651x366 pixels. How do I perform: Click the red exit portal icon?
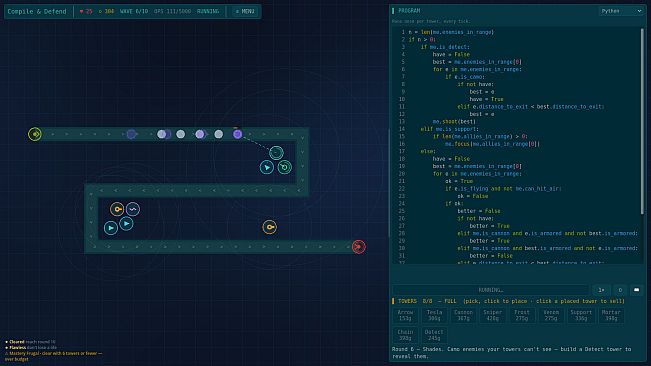(359, 246)
